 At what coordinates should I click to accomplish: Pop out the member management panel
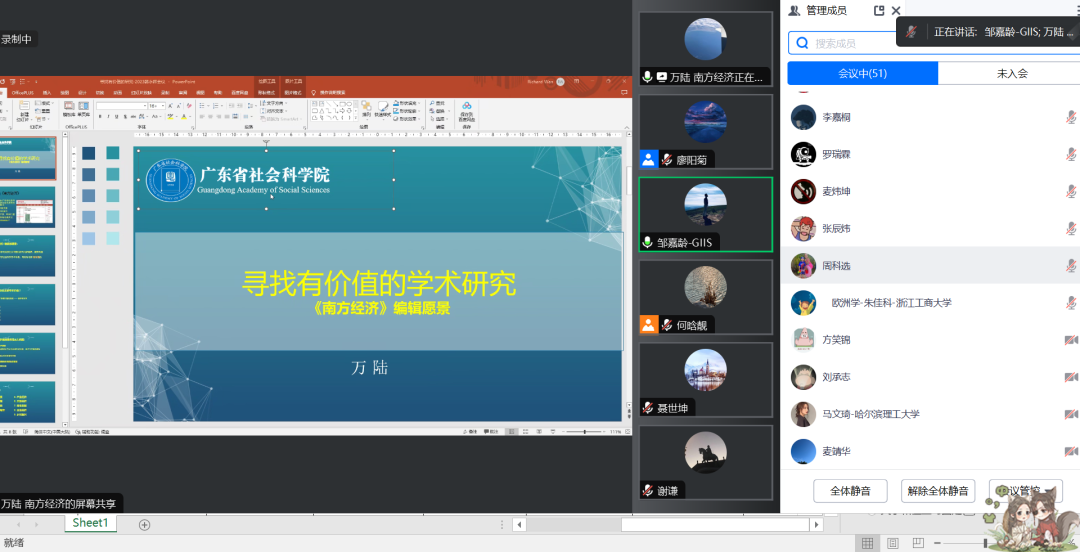click(879, 11)
